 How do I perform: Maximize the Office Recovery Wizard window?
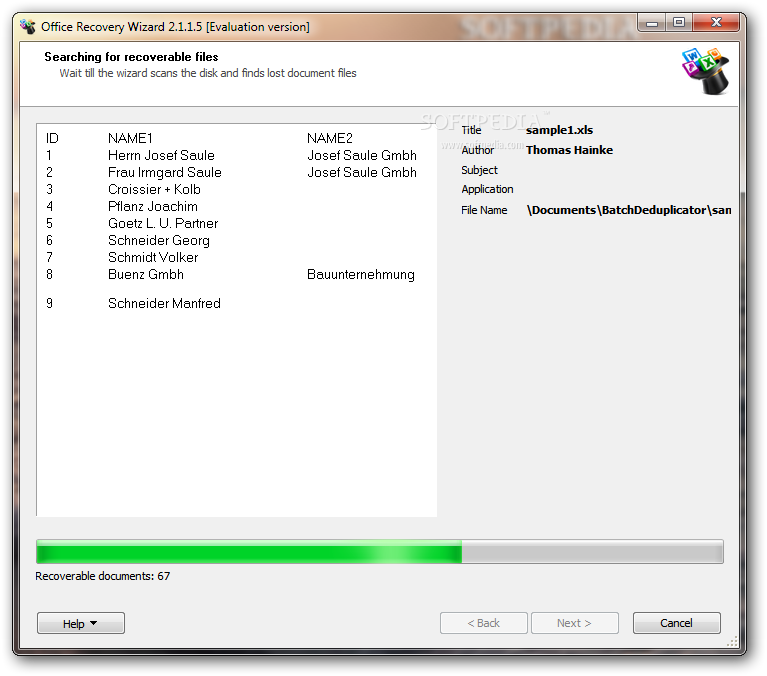pos(679,23)
